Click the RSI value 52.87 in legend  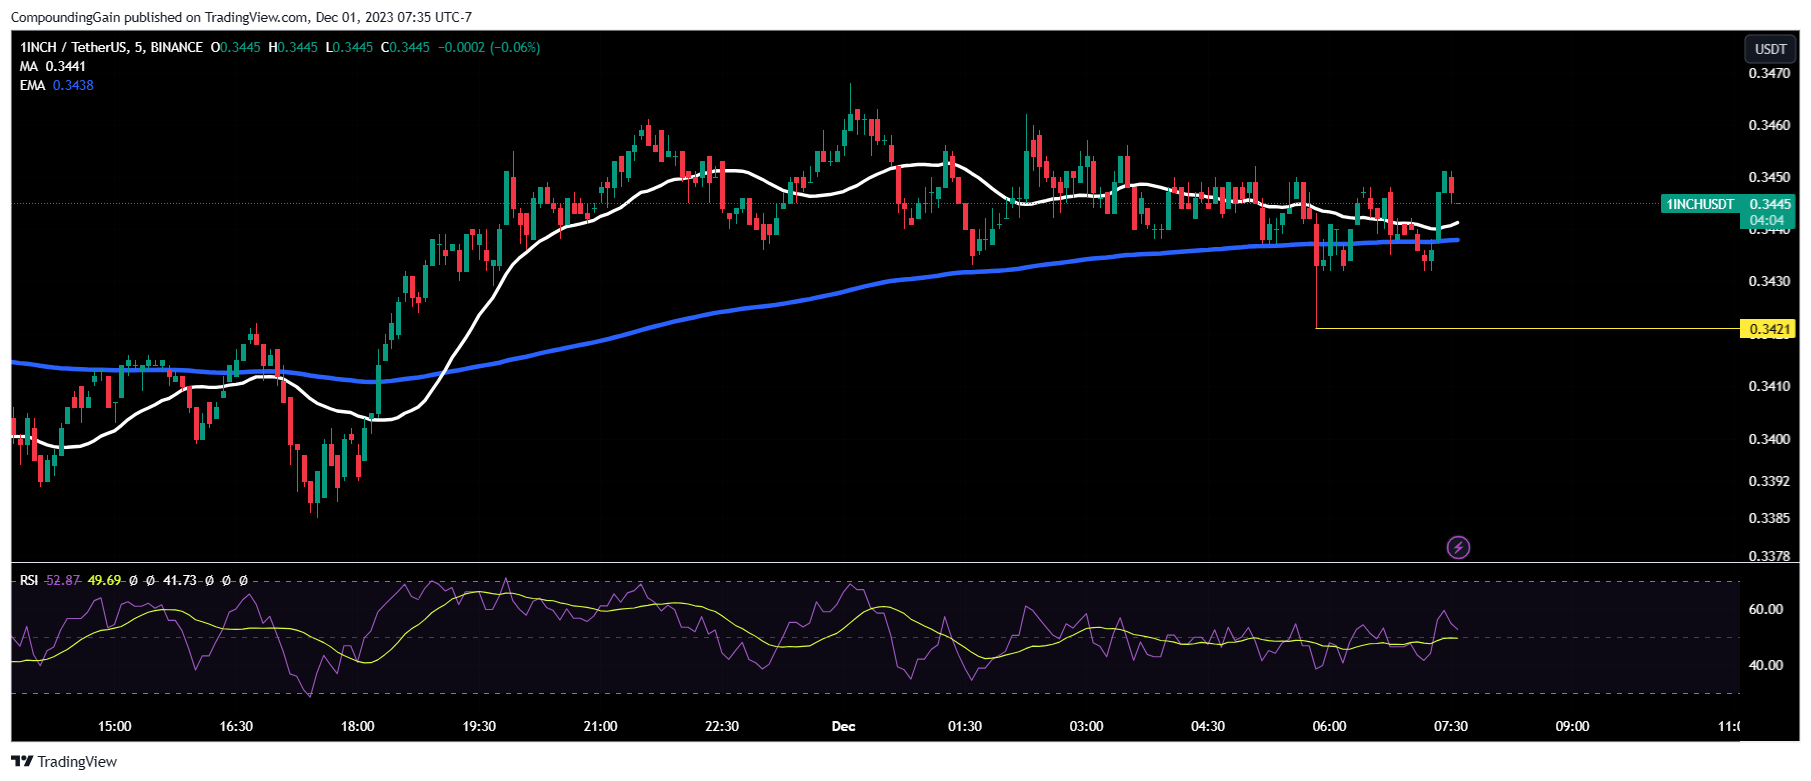point(63,580)
